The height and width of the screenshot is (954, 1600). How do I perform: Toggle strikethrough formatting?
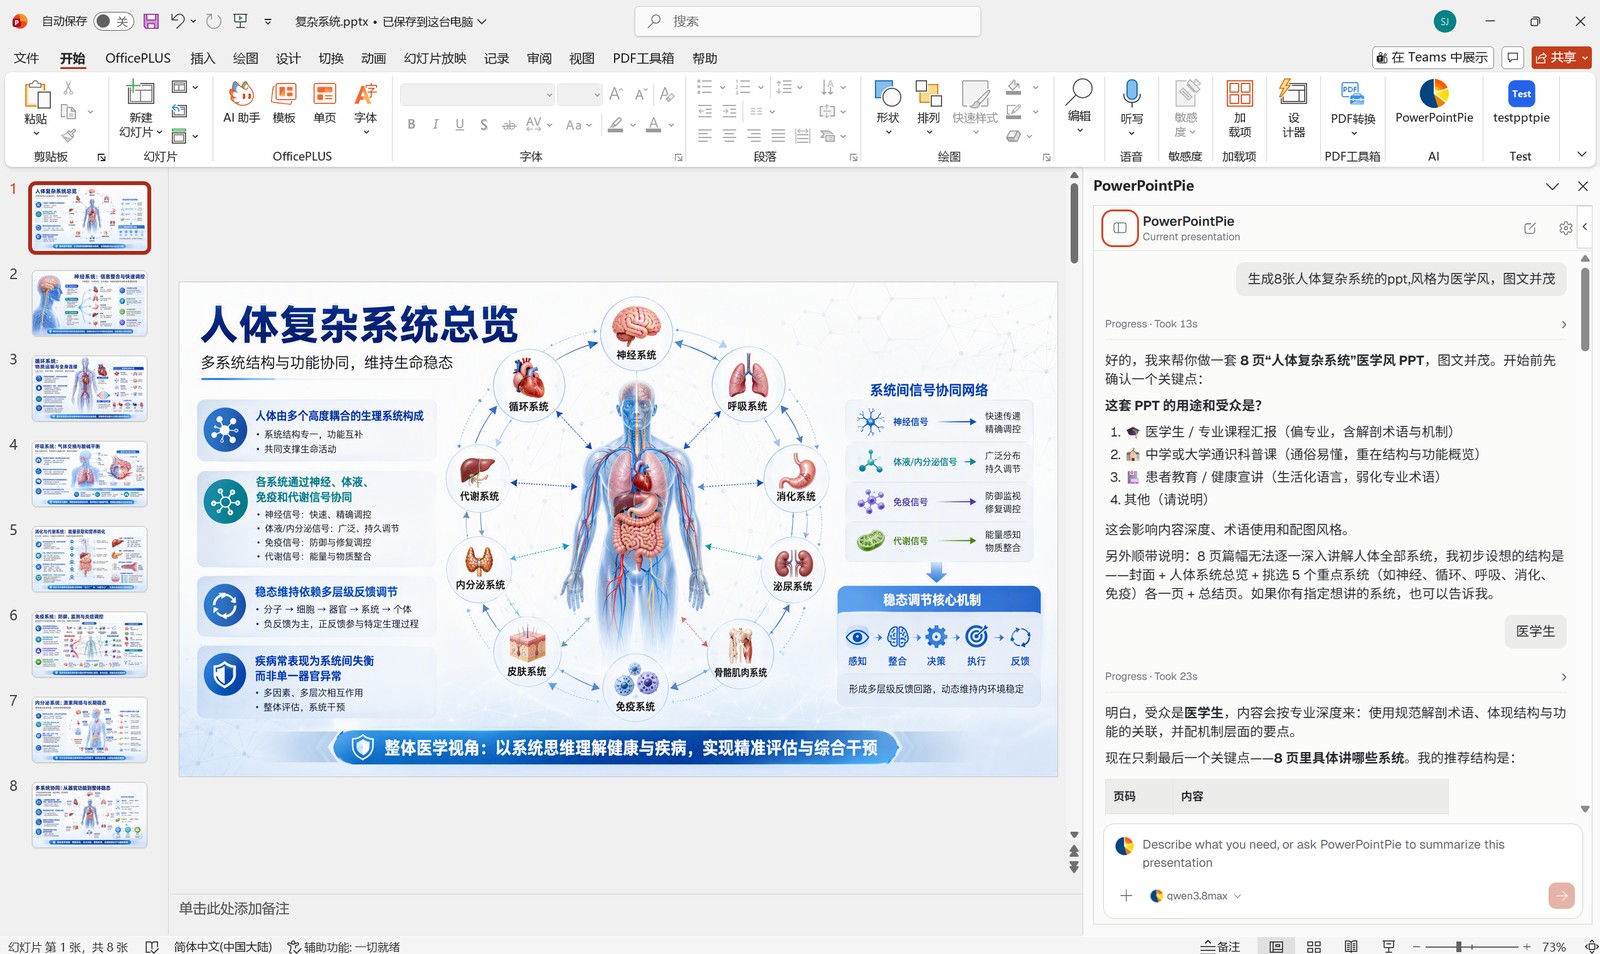pyautogui.click(x=509, y=125)
